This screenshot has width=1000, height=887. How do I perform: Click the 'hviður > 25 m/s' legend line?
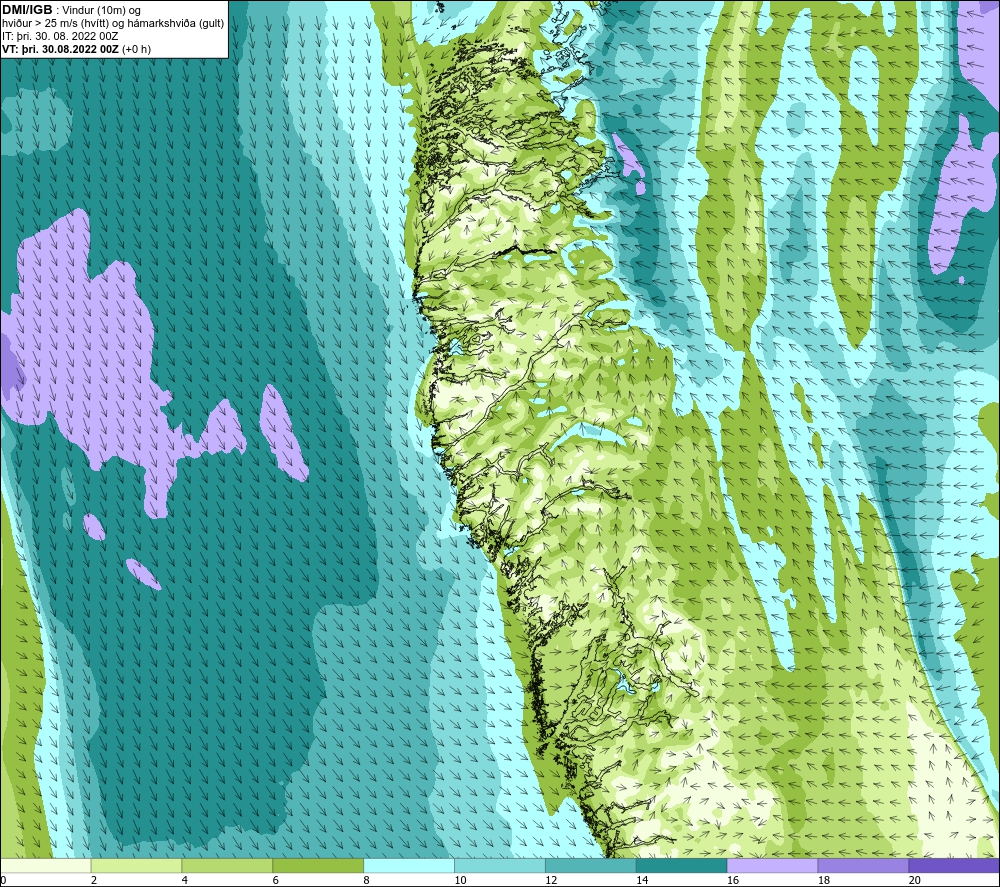[x=113, y=24]
